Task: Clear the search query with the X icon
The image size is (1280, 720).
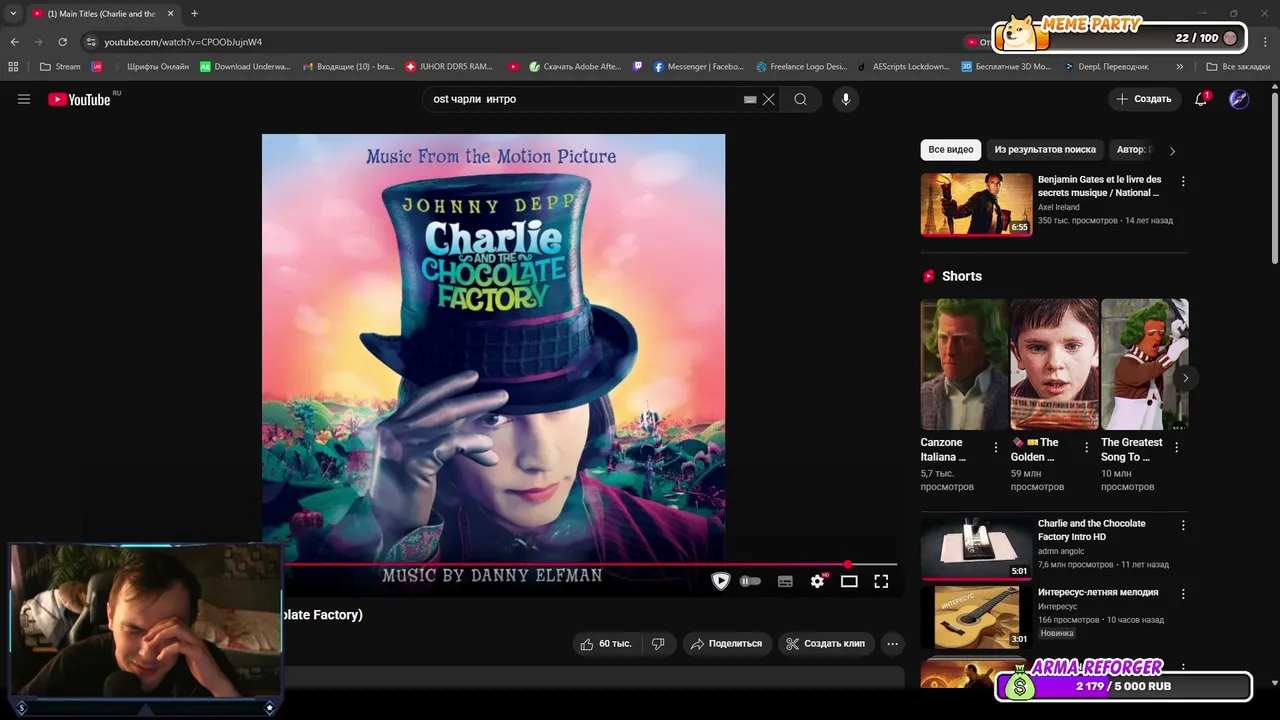Action: click(x=769, y=99)
